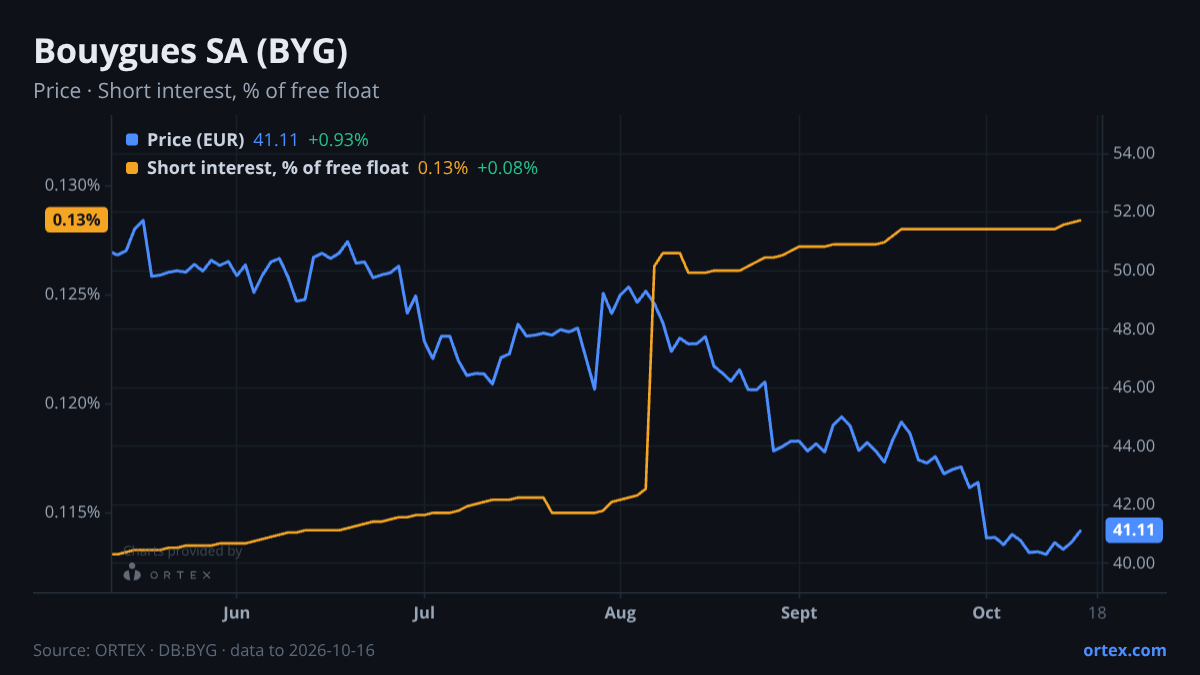Click the 46.00 right axis label
The height and width of the screenshot is (675, 1200).
[1134, 387]
